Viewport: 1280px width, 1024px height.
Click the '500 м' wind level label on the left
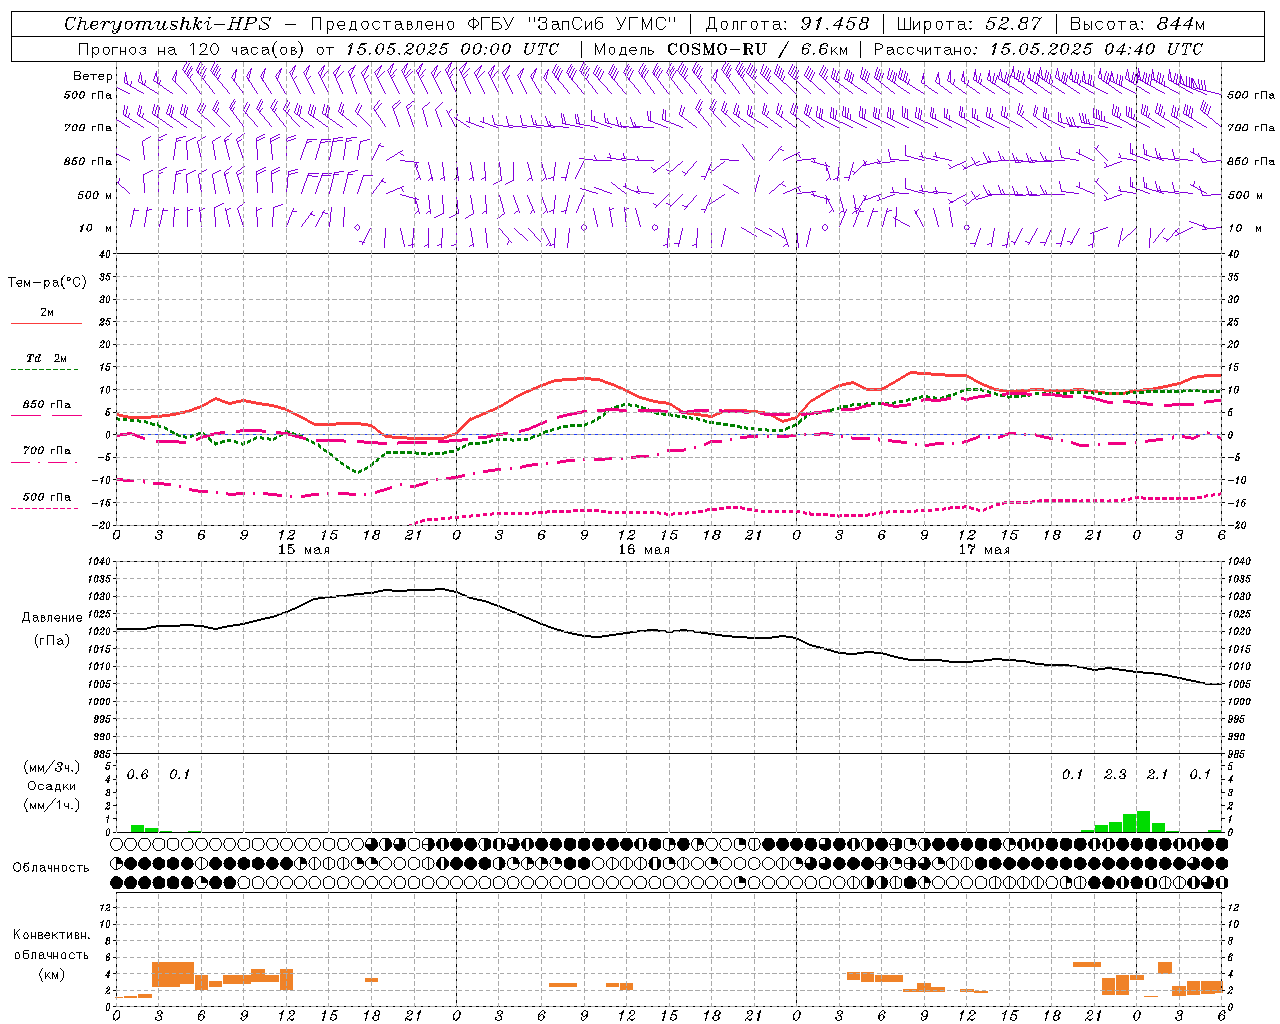pyautogui.click(x=95, y=195)
